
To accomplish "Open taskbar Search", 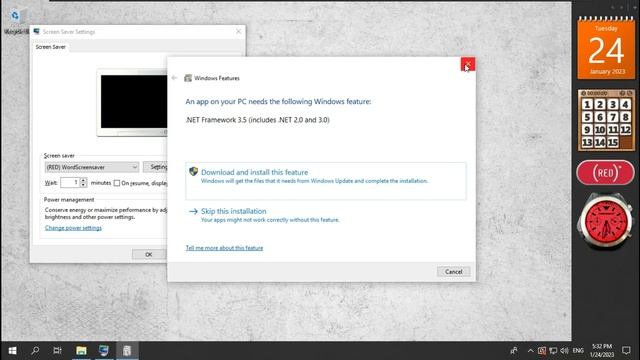I will 35,351.
